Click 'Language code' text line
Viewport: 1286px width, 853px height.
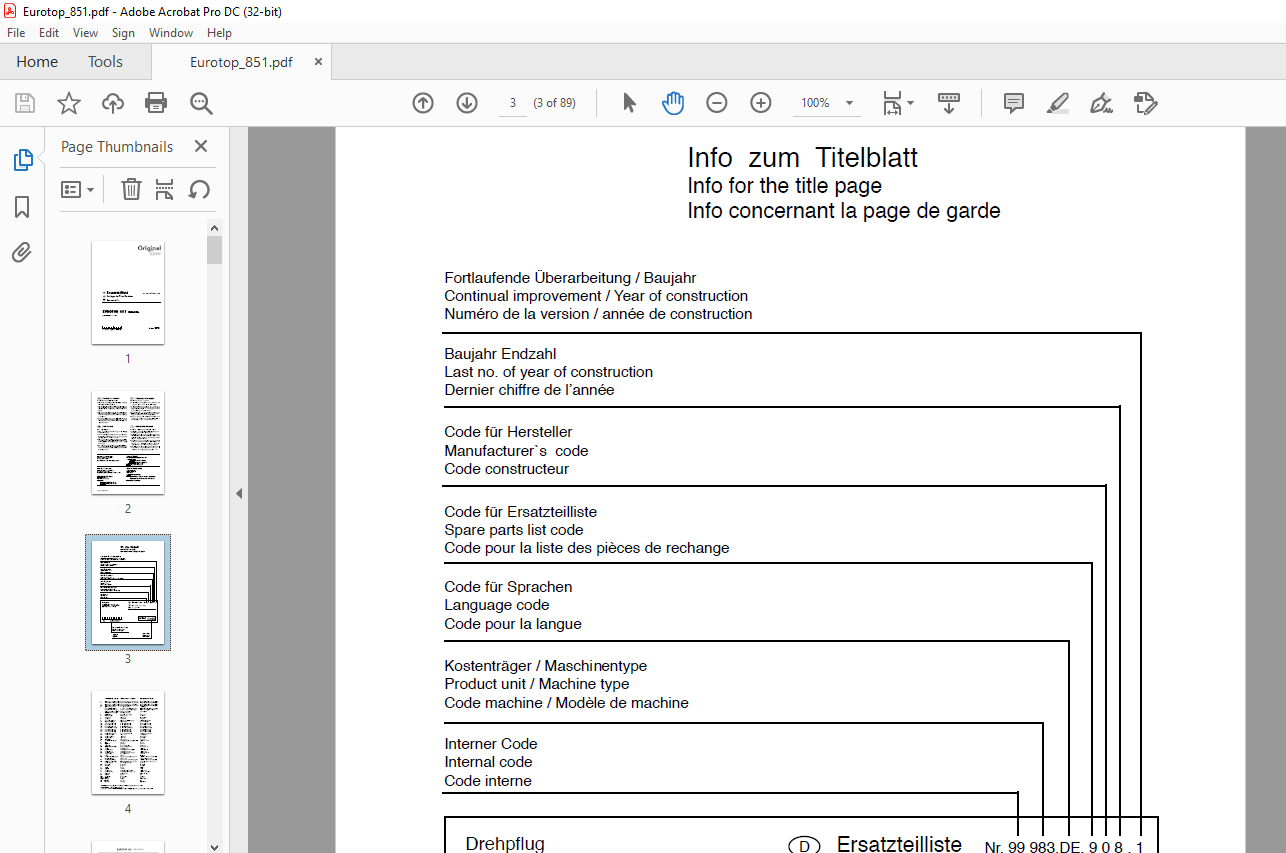(x=497, y=605)
